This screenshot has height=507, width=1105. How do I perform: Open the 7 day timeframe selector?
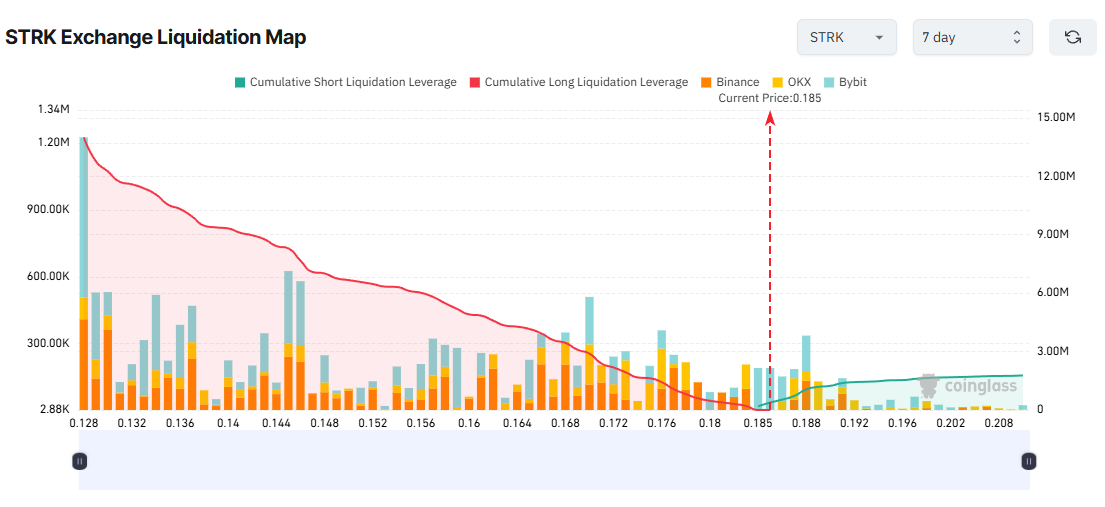(x=972, y=37)
